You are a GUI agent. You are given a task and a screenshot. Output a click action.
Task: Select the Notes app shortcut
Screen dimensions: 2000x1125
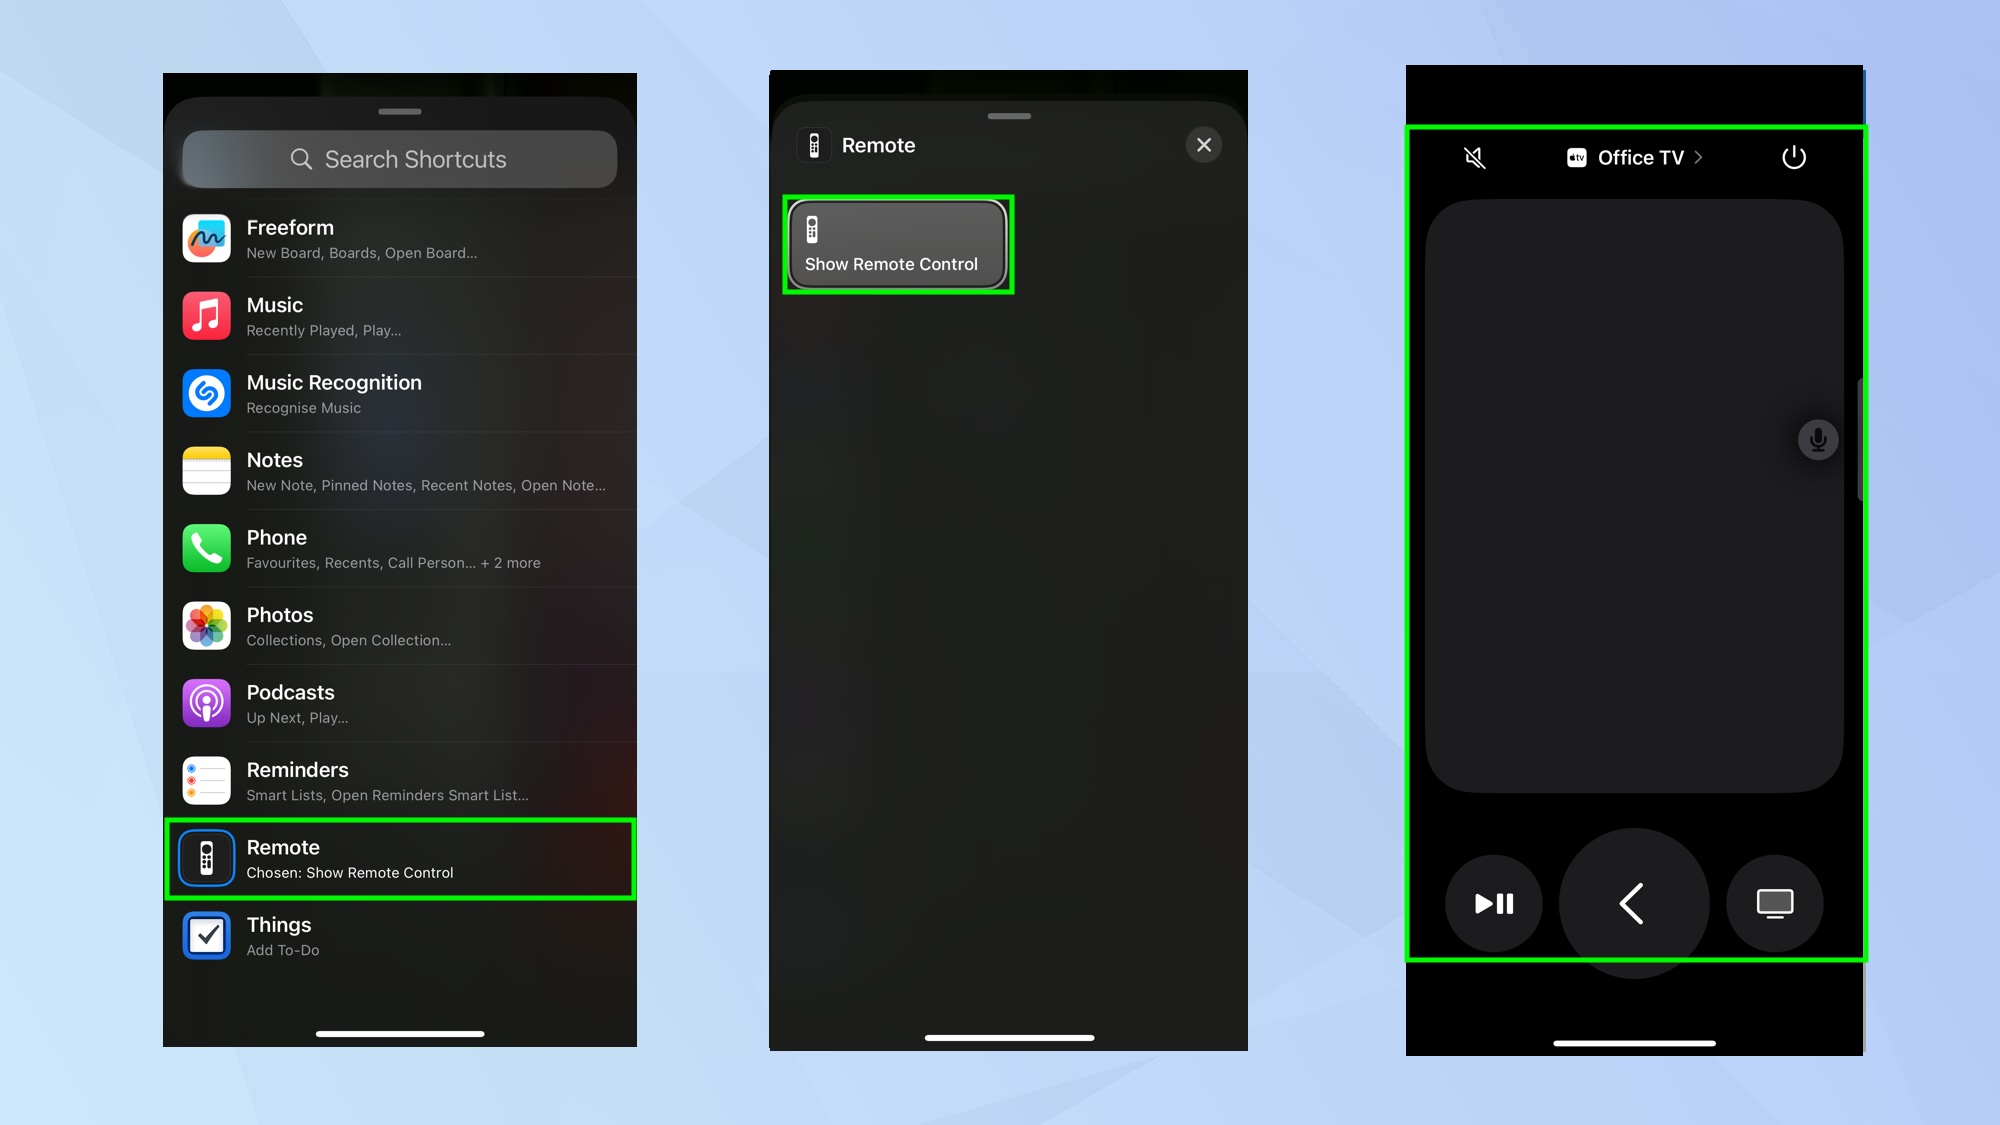[400, 470]
